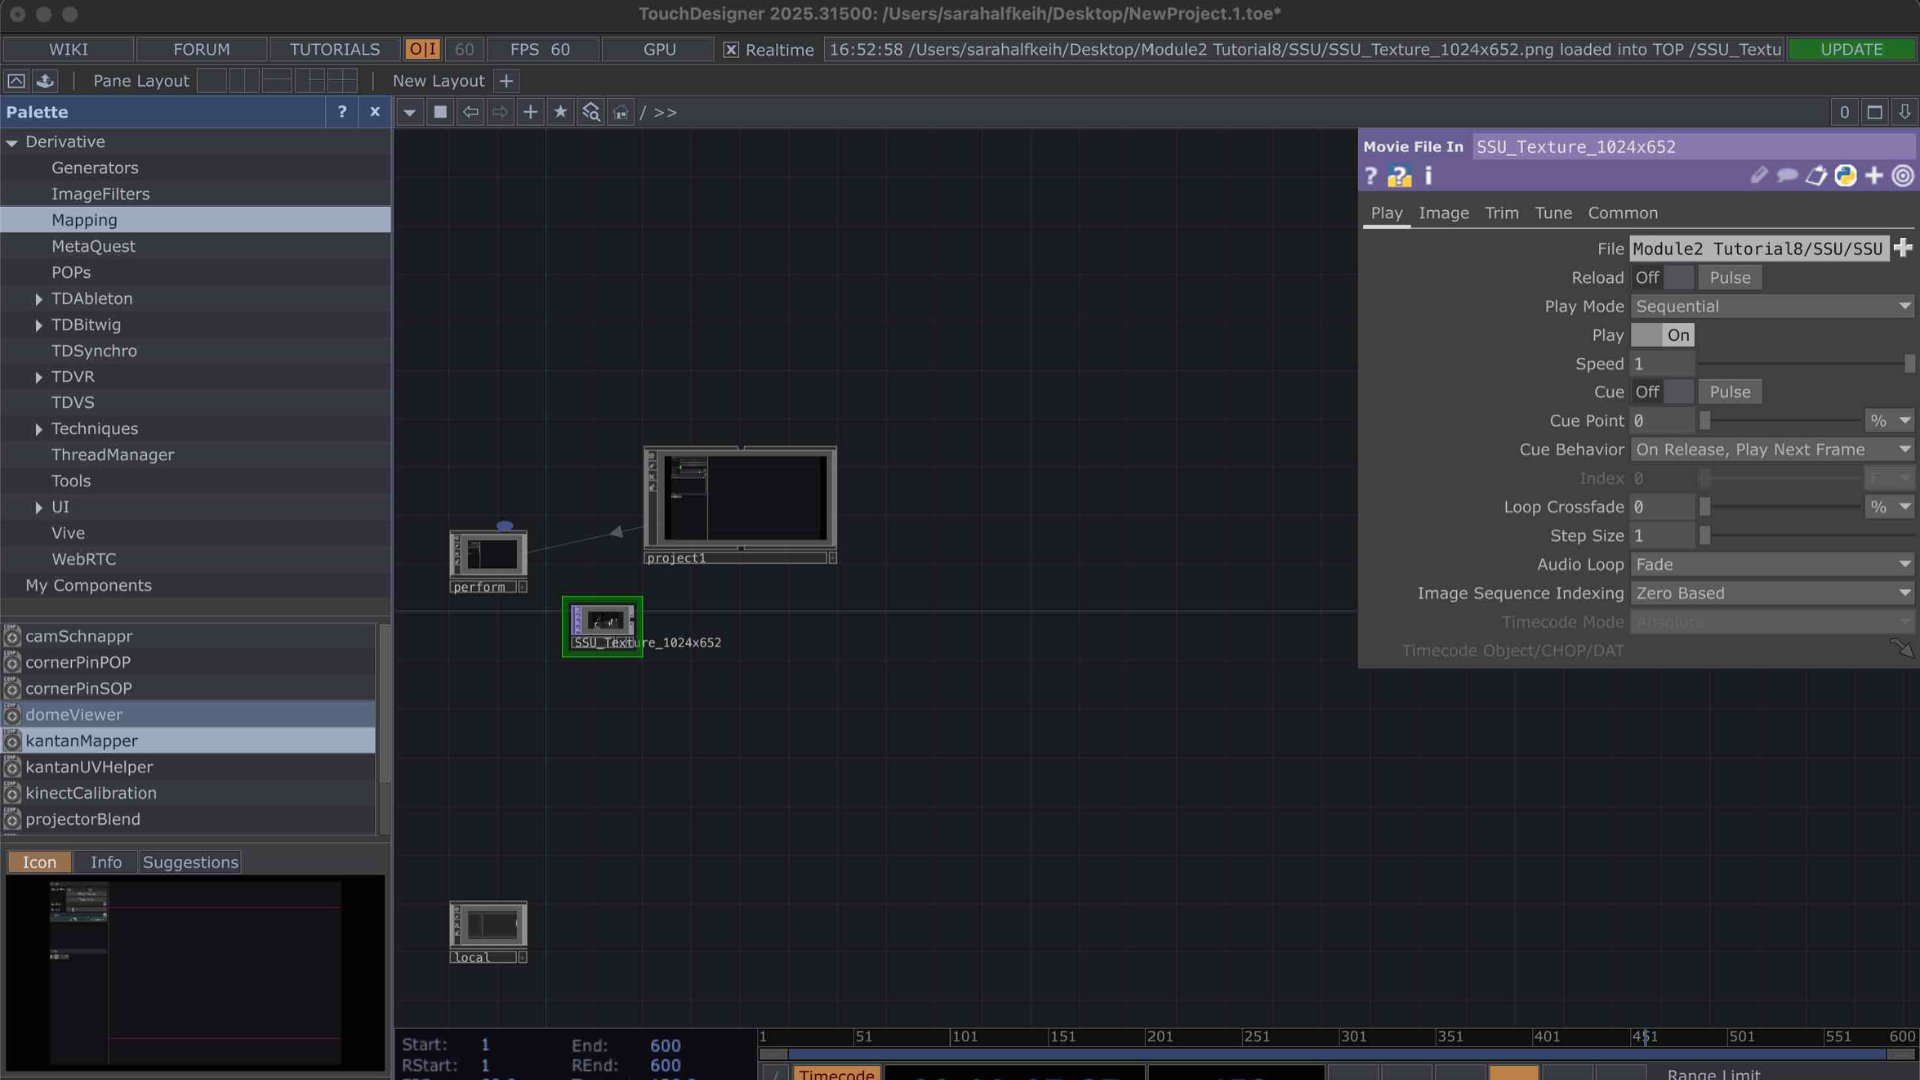1920x1080 pixels.
Task: Select the star bookmark icon in the toolbar
Action: [x=560, y=112]
